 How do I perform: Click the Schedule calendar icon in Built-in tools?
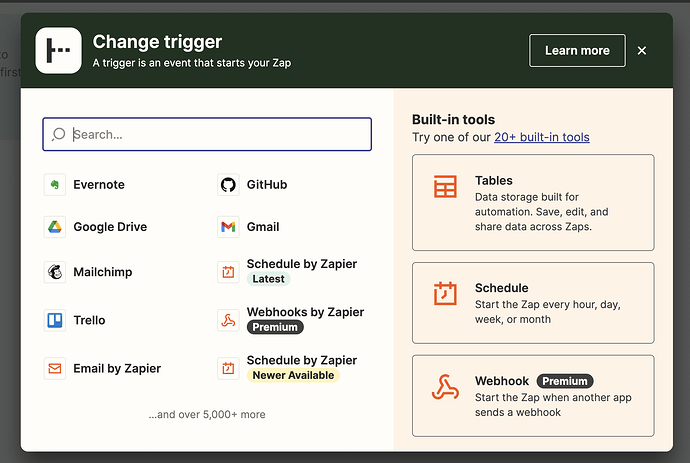445,293
